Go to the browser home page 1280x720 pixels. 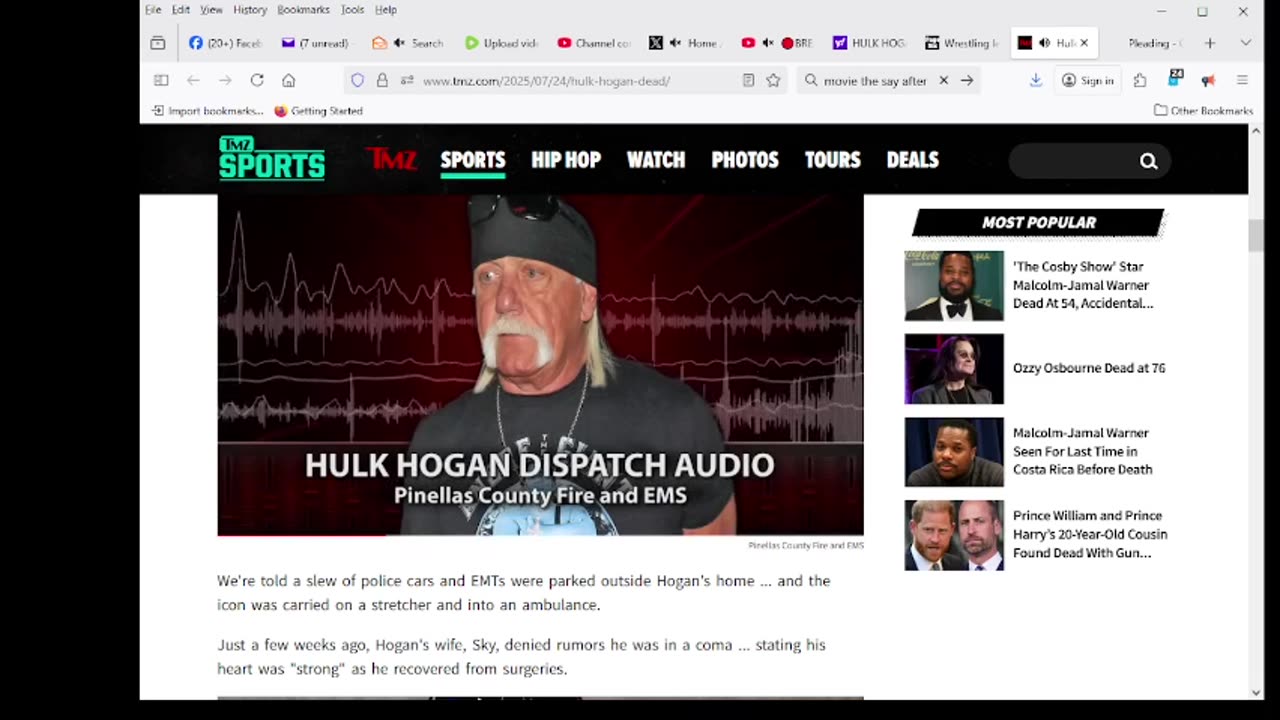point(289,80)
